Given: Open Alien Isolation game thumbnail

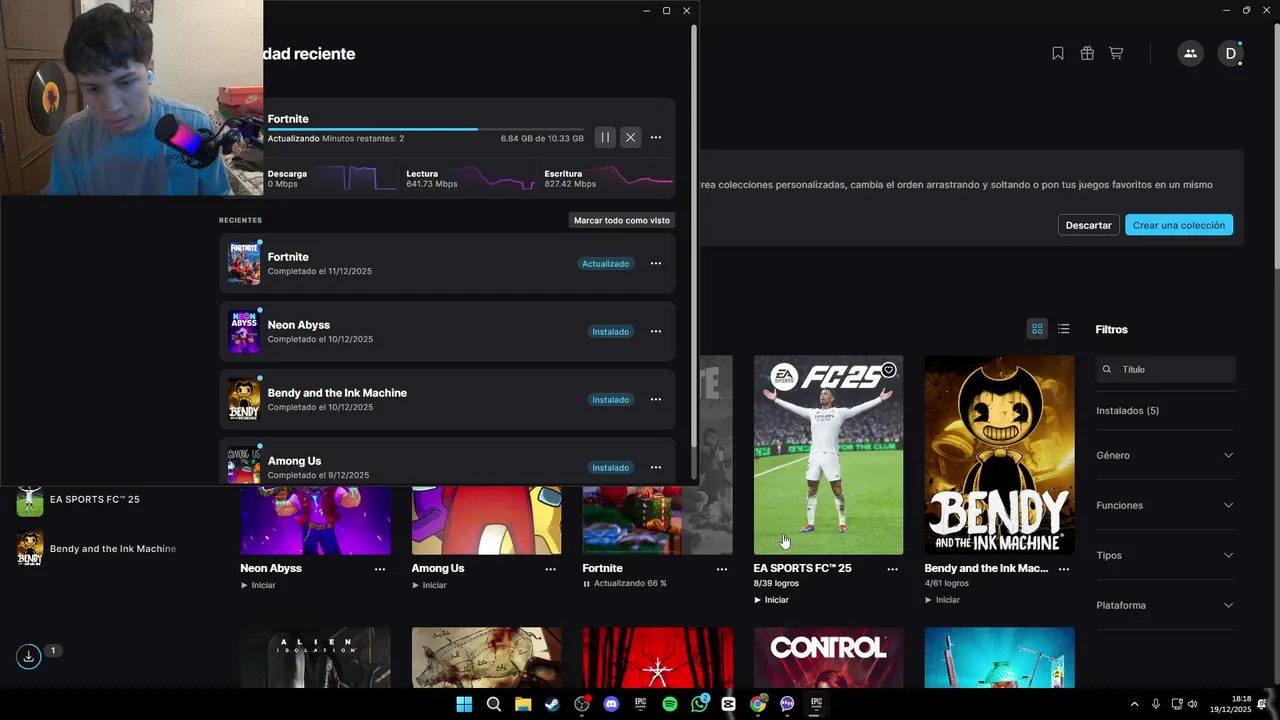Looking at the screenshot, I should tap(315, 657).
